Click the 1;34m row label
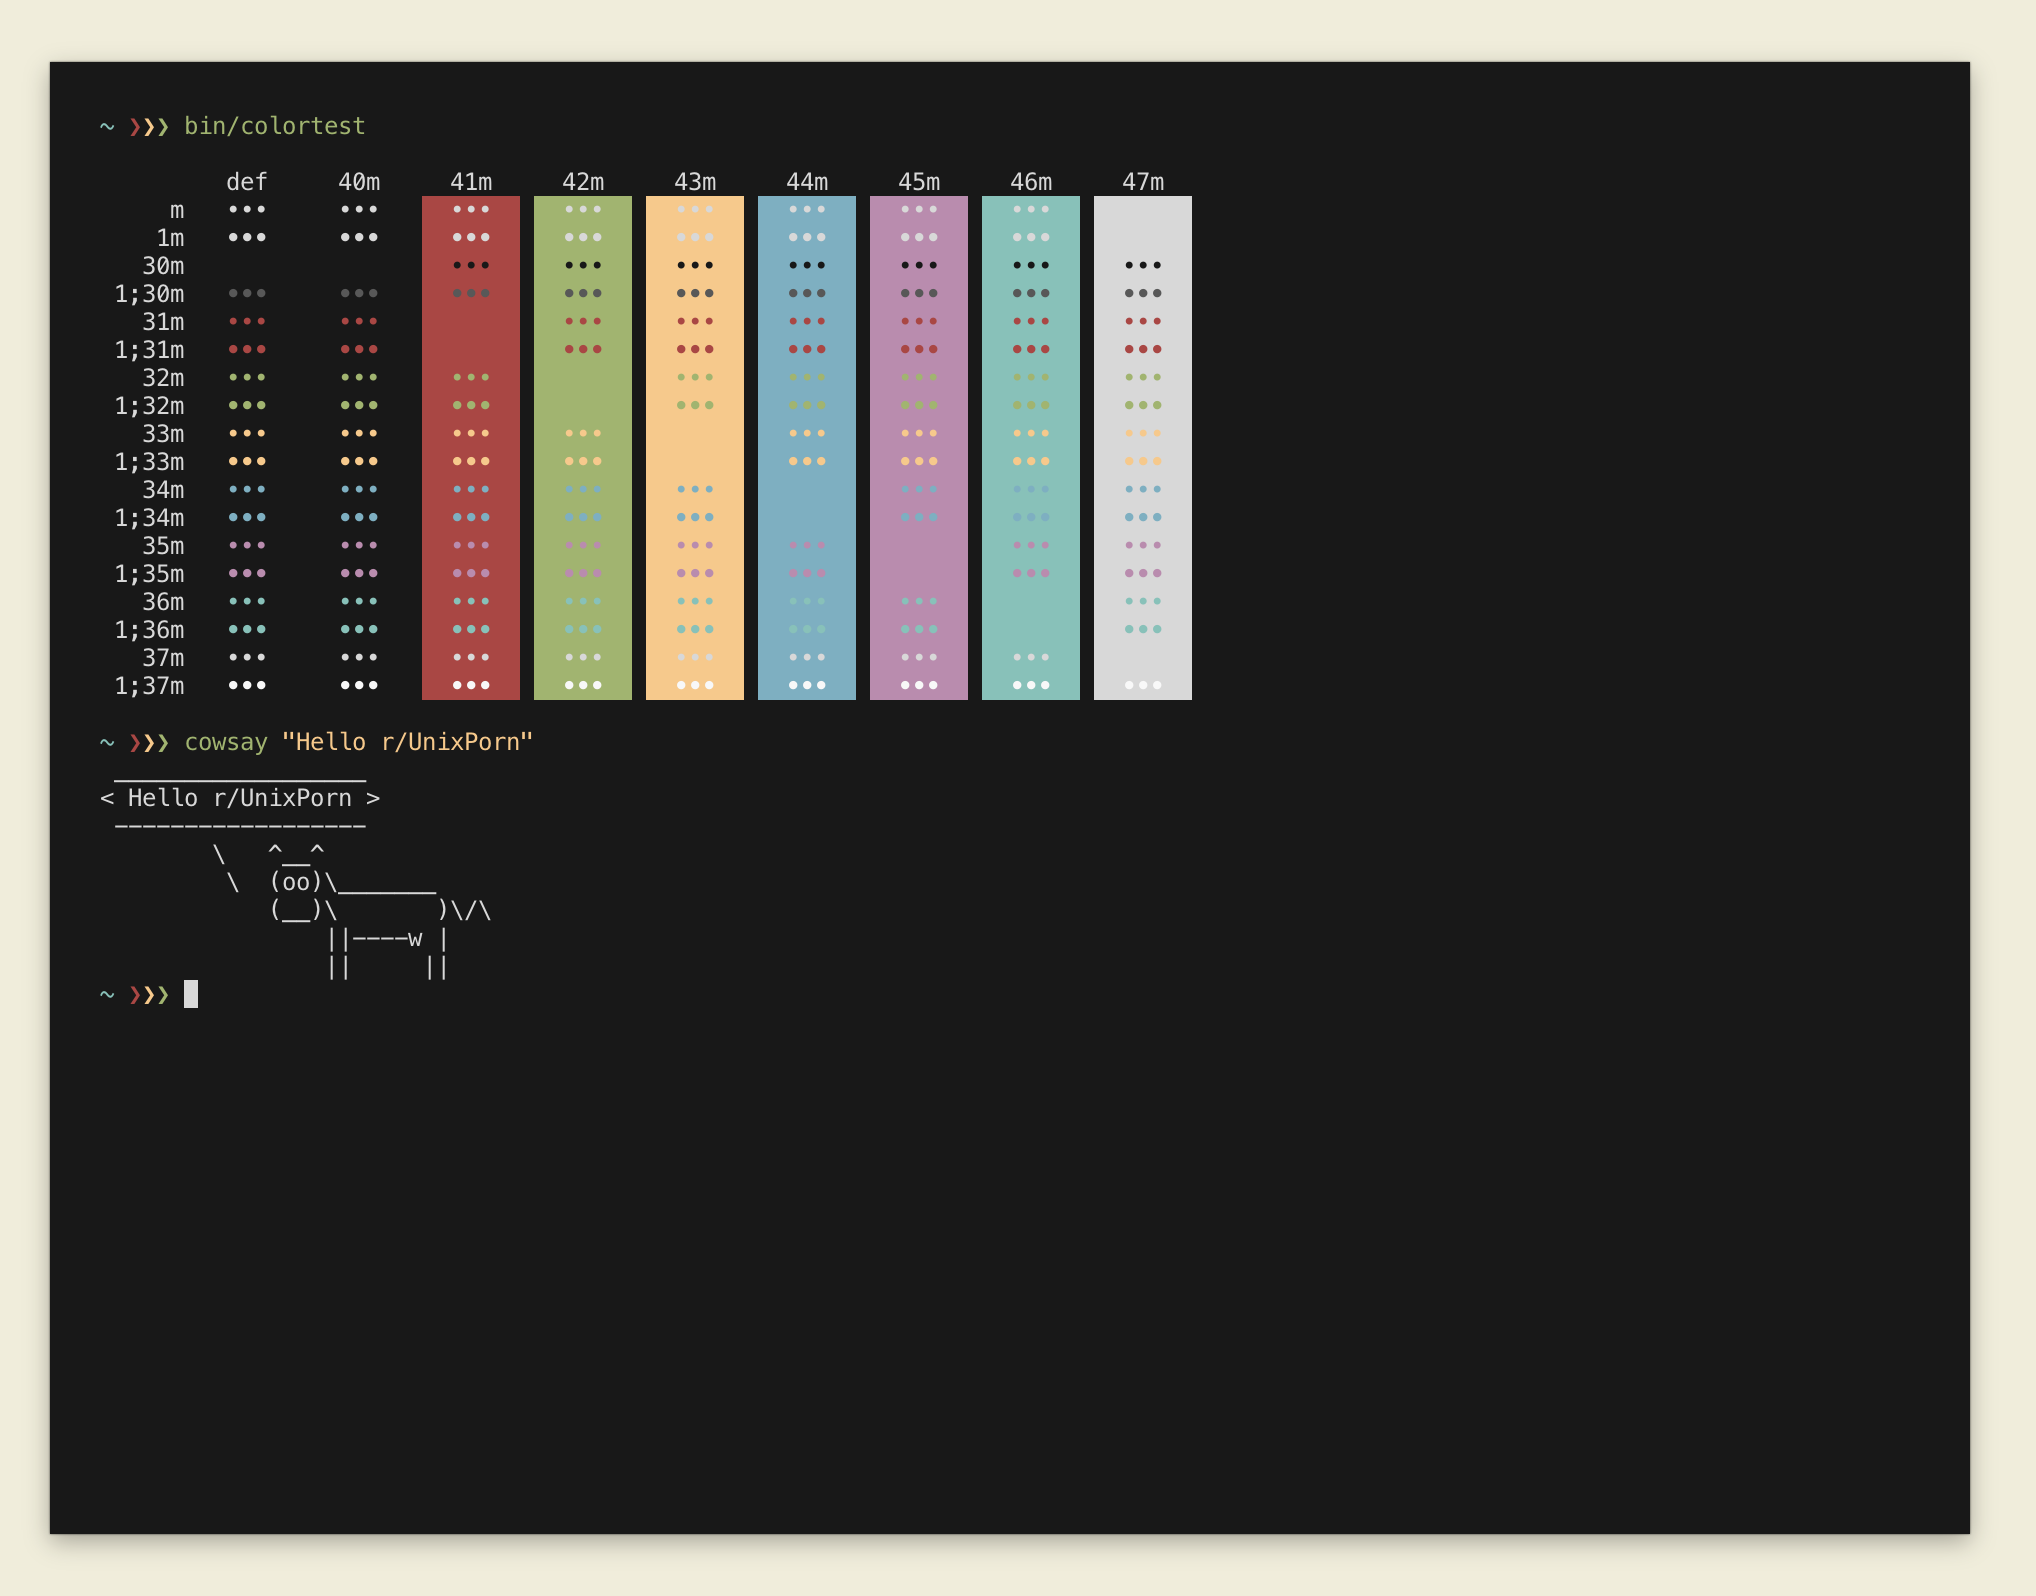The image size is (2036, 1596). (x=149, y=518)
